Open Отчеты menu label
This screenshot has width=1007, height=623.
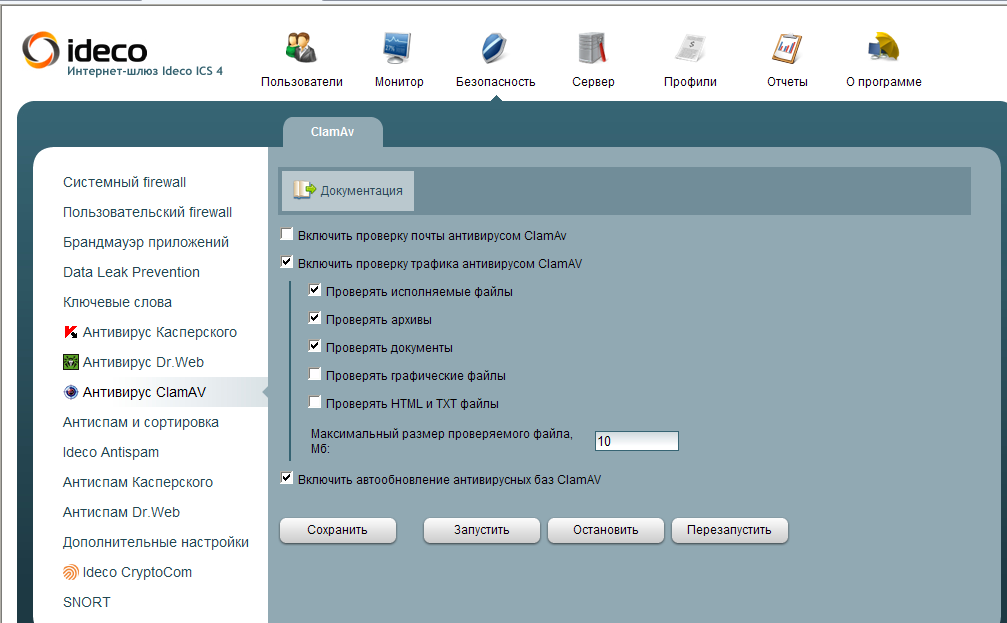(787, 82)
